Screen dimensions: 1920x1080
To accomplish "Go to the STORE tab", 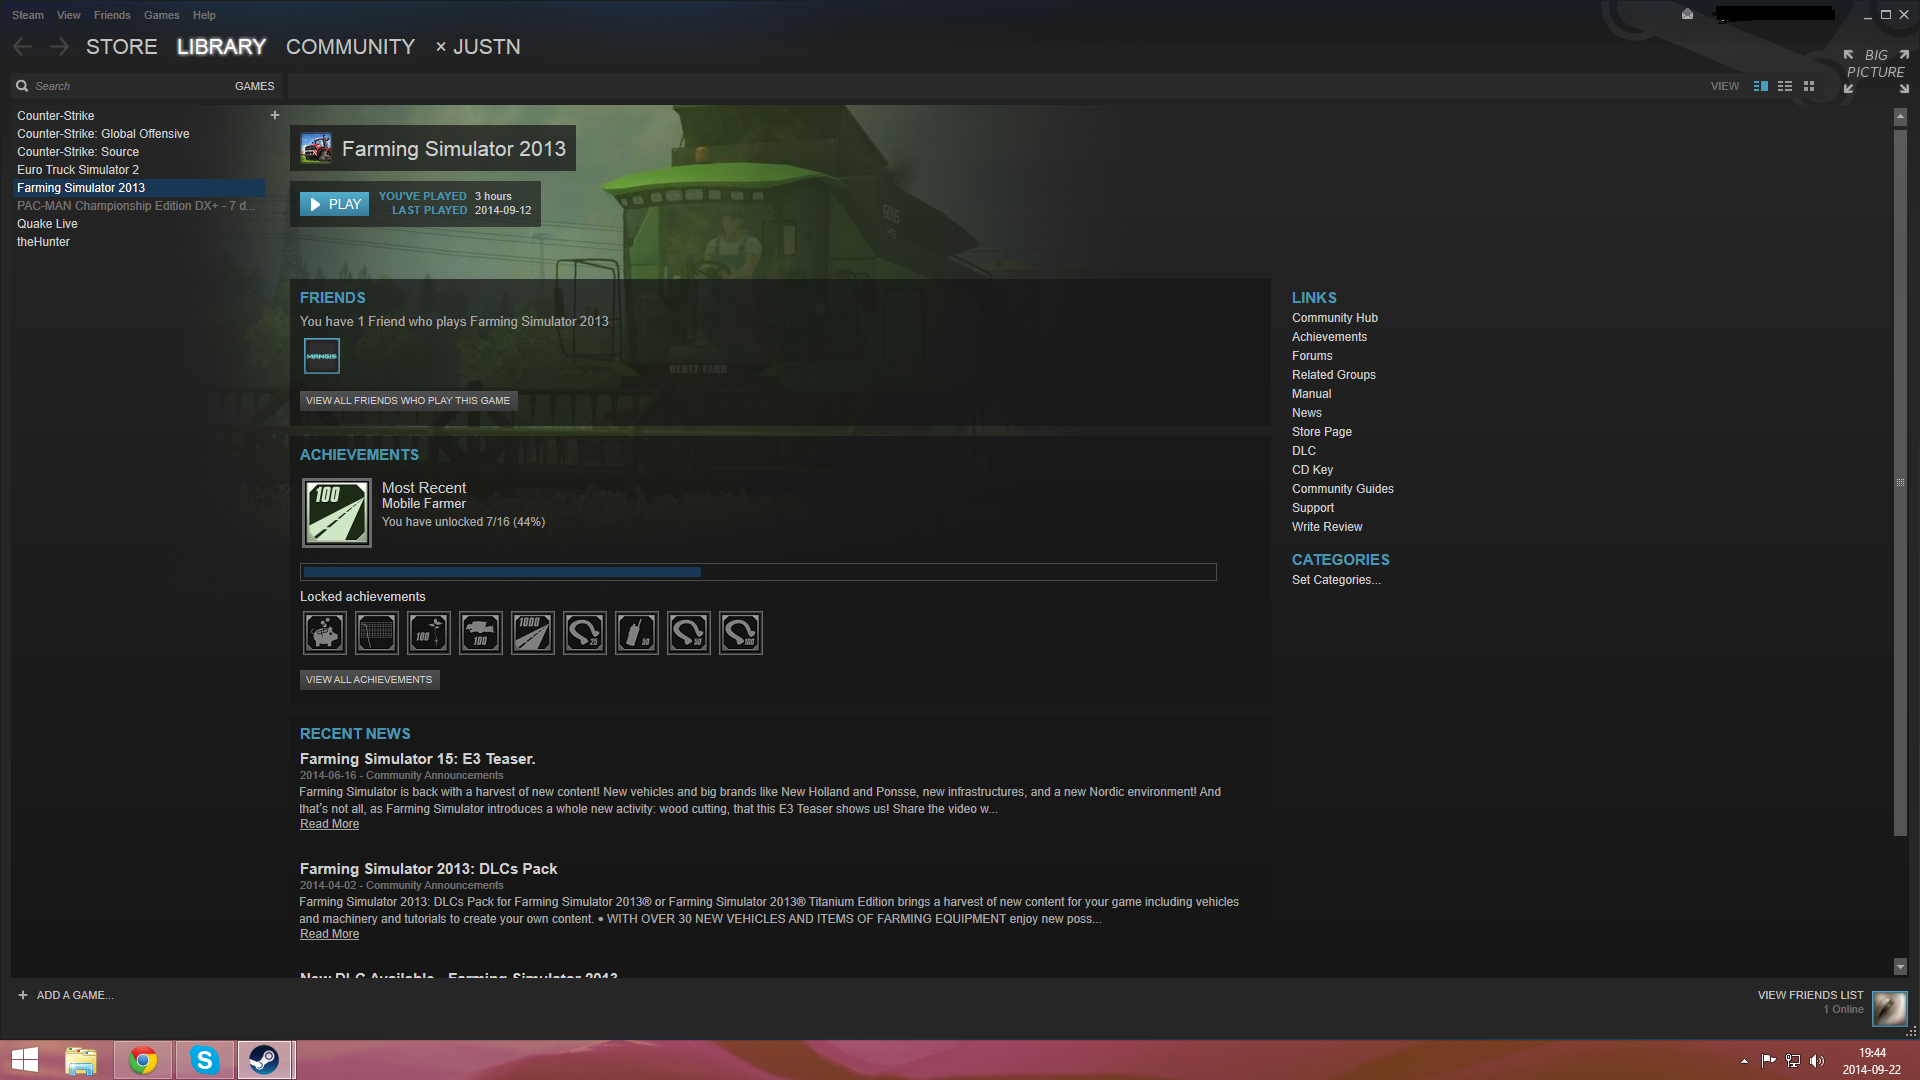I will (x=122, y=47).
